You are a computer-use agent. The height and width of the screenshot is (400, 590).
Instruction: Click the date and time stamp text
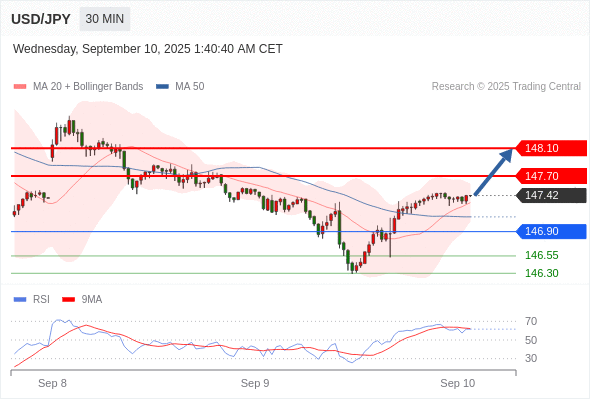[148, 49]
